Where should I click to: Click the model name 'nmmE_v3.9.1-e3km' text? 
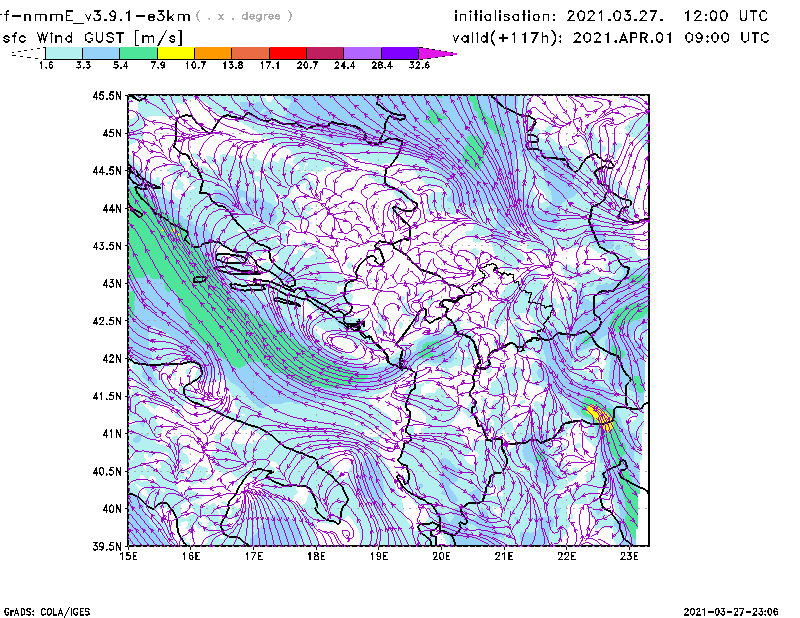(106, 16)
